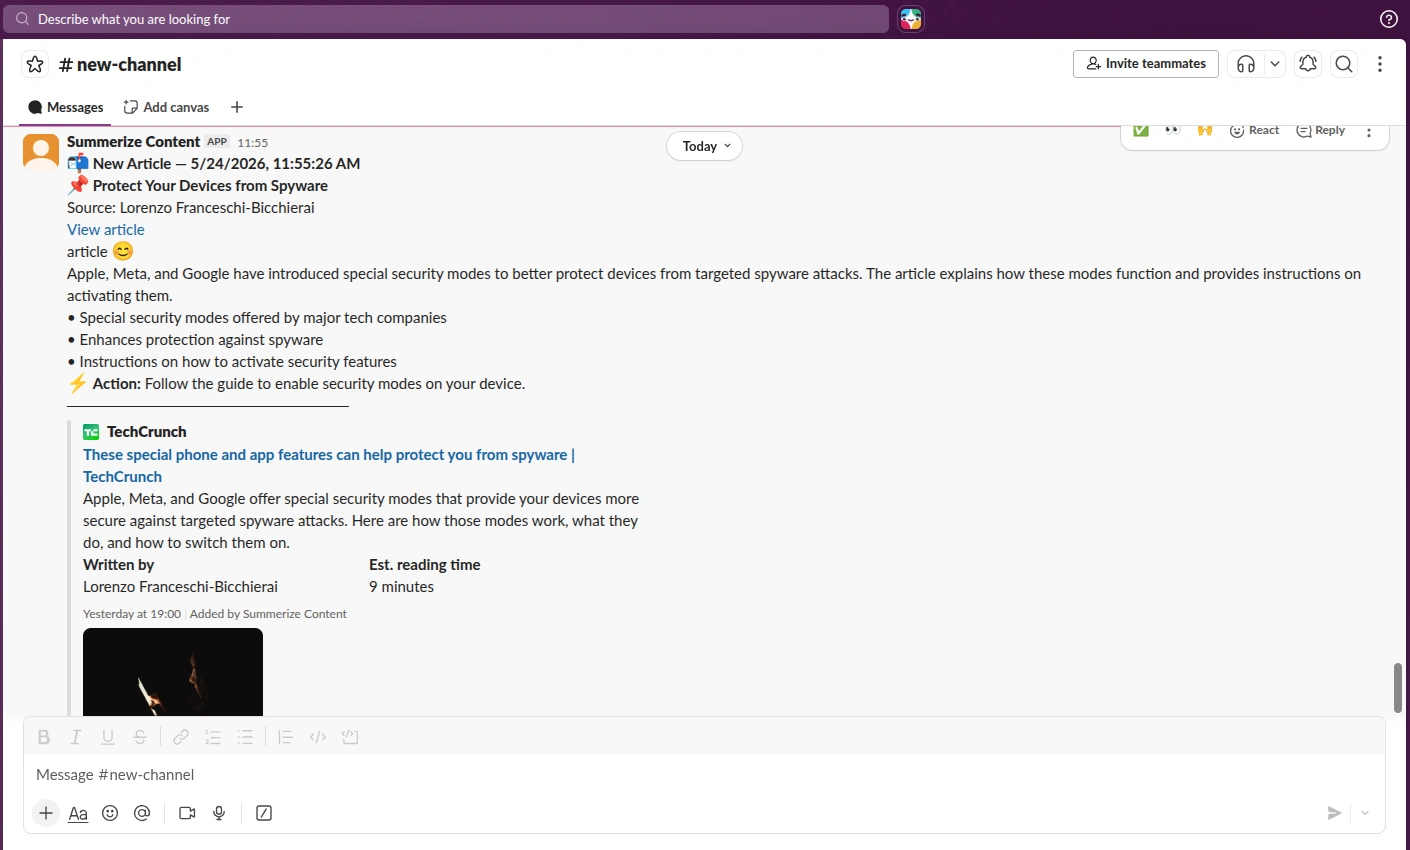
Task: Open attachments plus button in composer
Action: 46,813
